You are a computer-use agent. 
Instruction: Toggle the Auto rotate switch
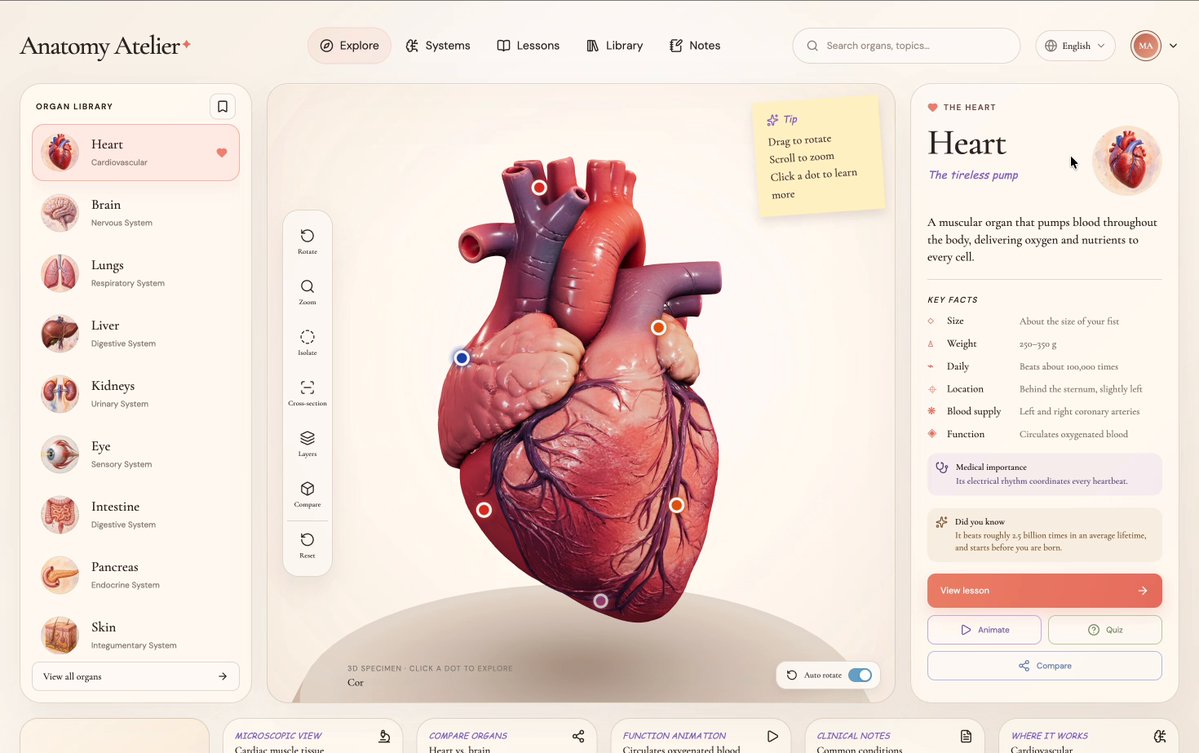pos(859,675)
